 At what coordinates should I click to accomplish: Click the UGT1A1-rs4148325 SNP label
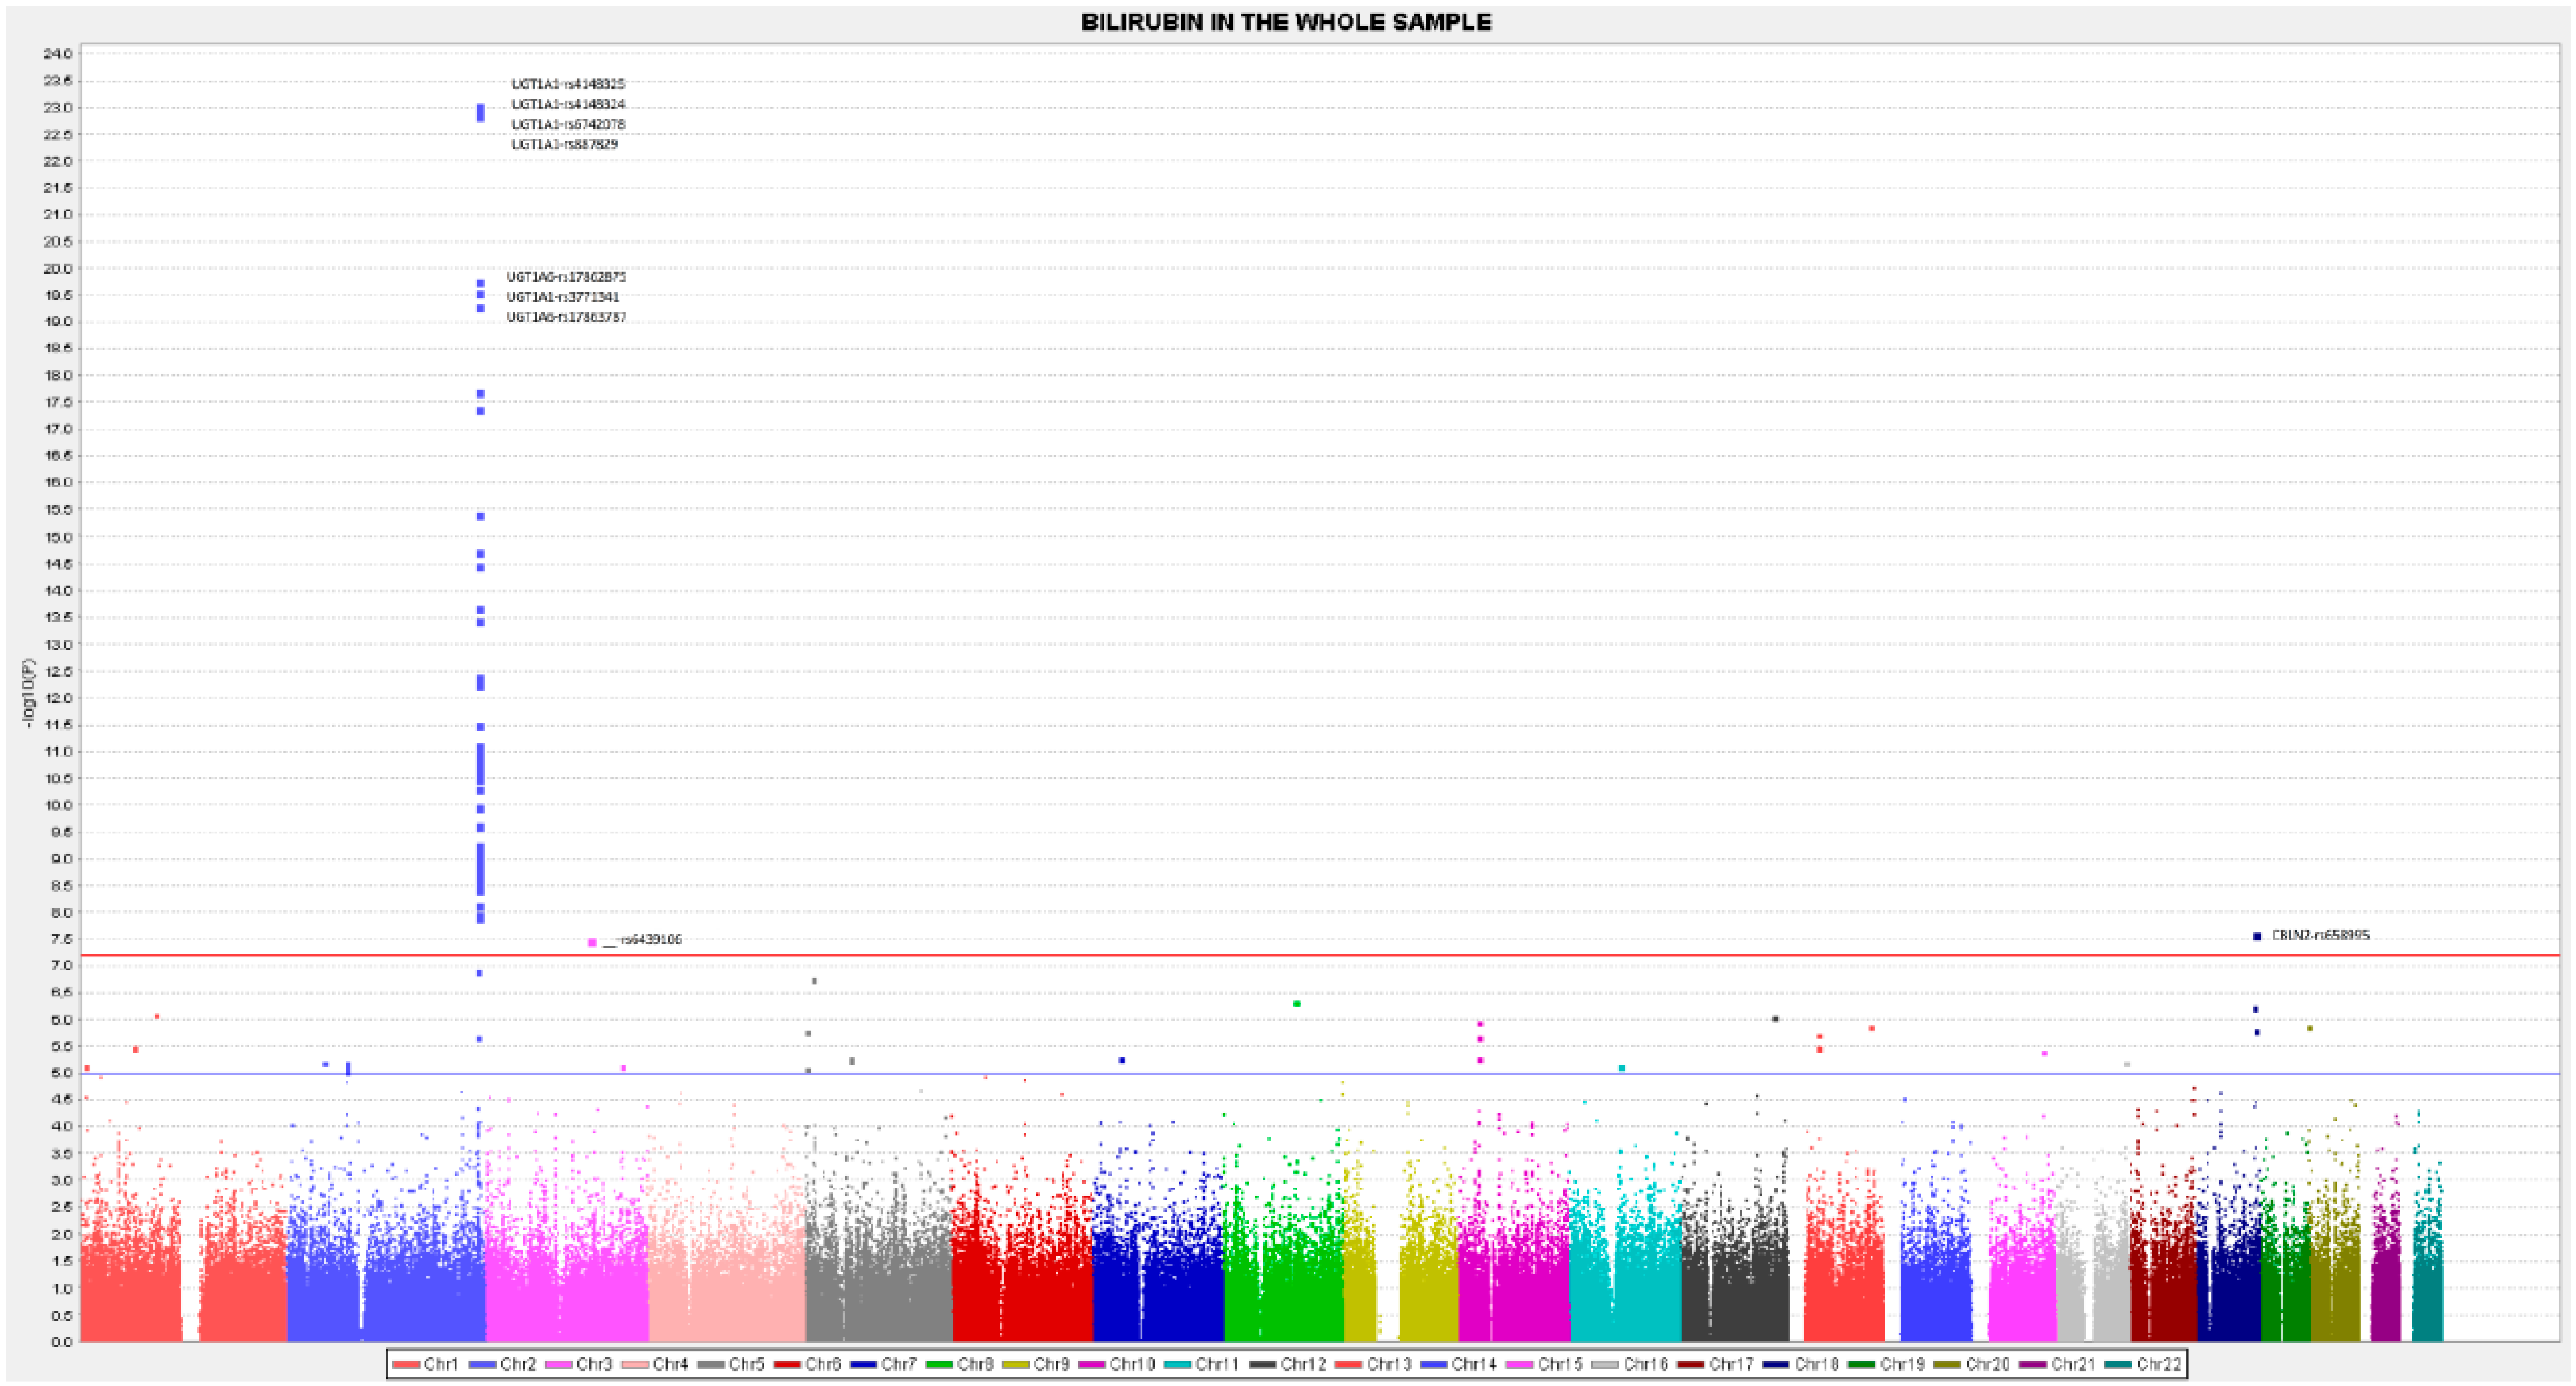point(568,84)
